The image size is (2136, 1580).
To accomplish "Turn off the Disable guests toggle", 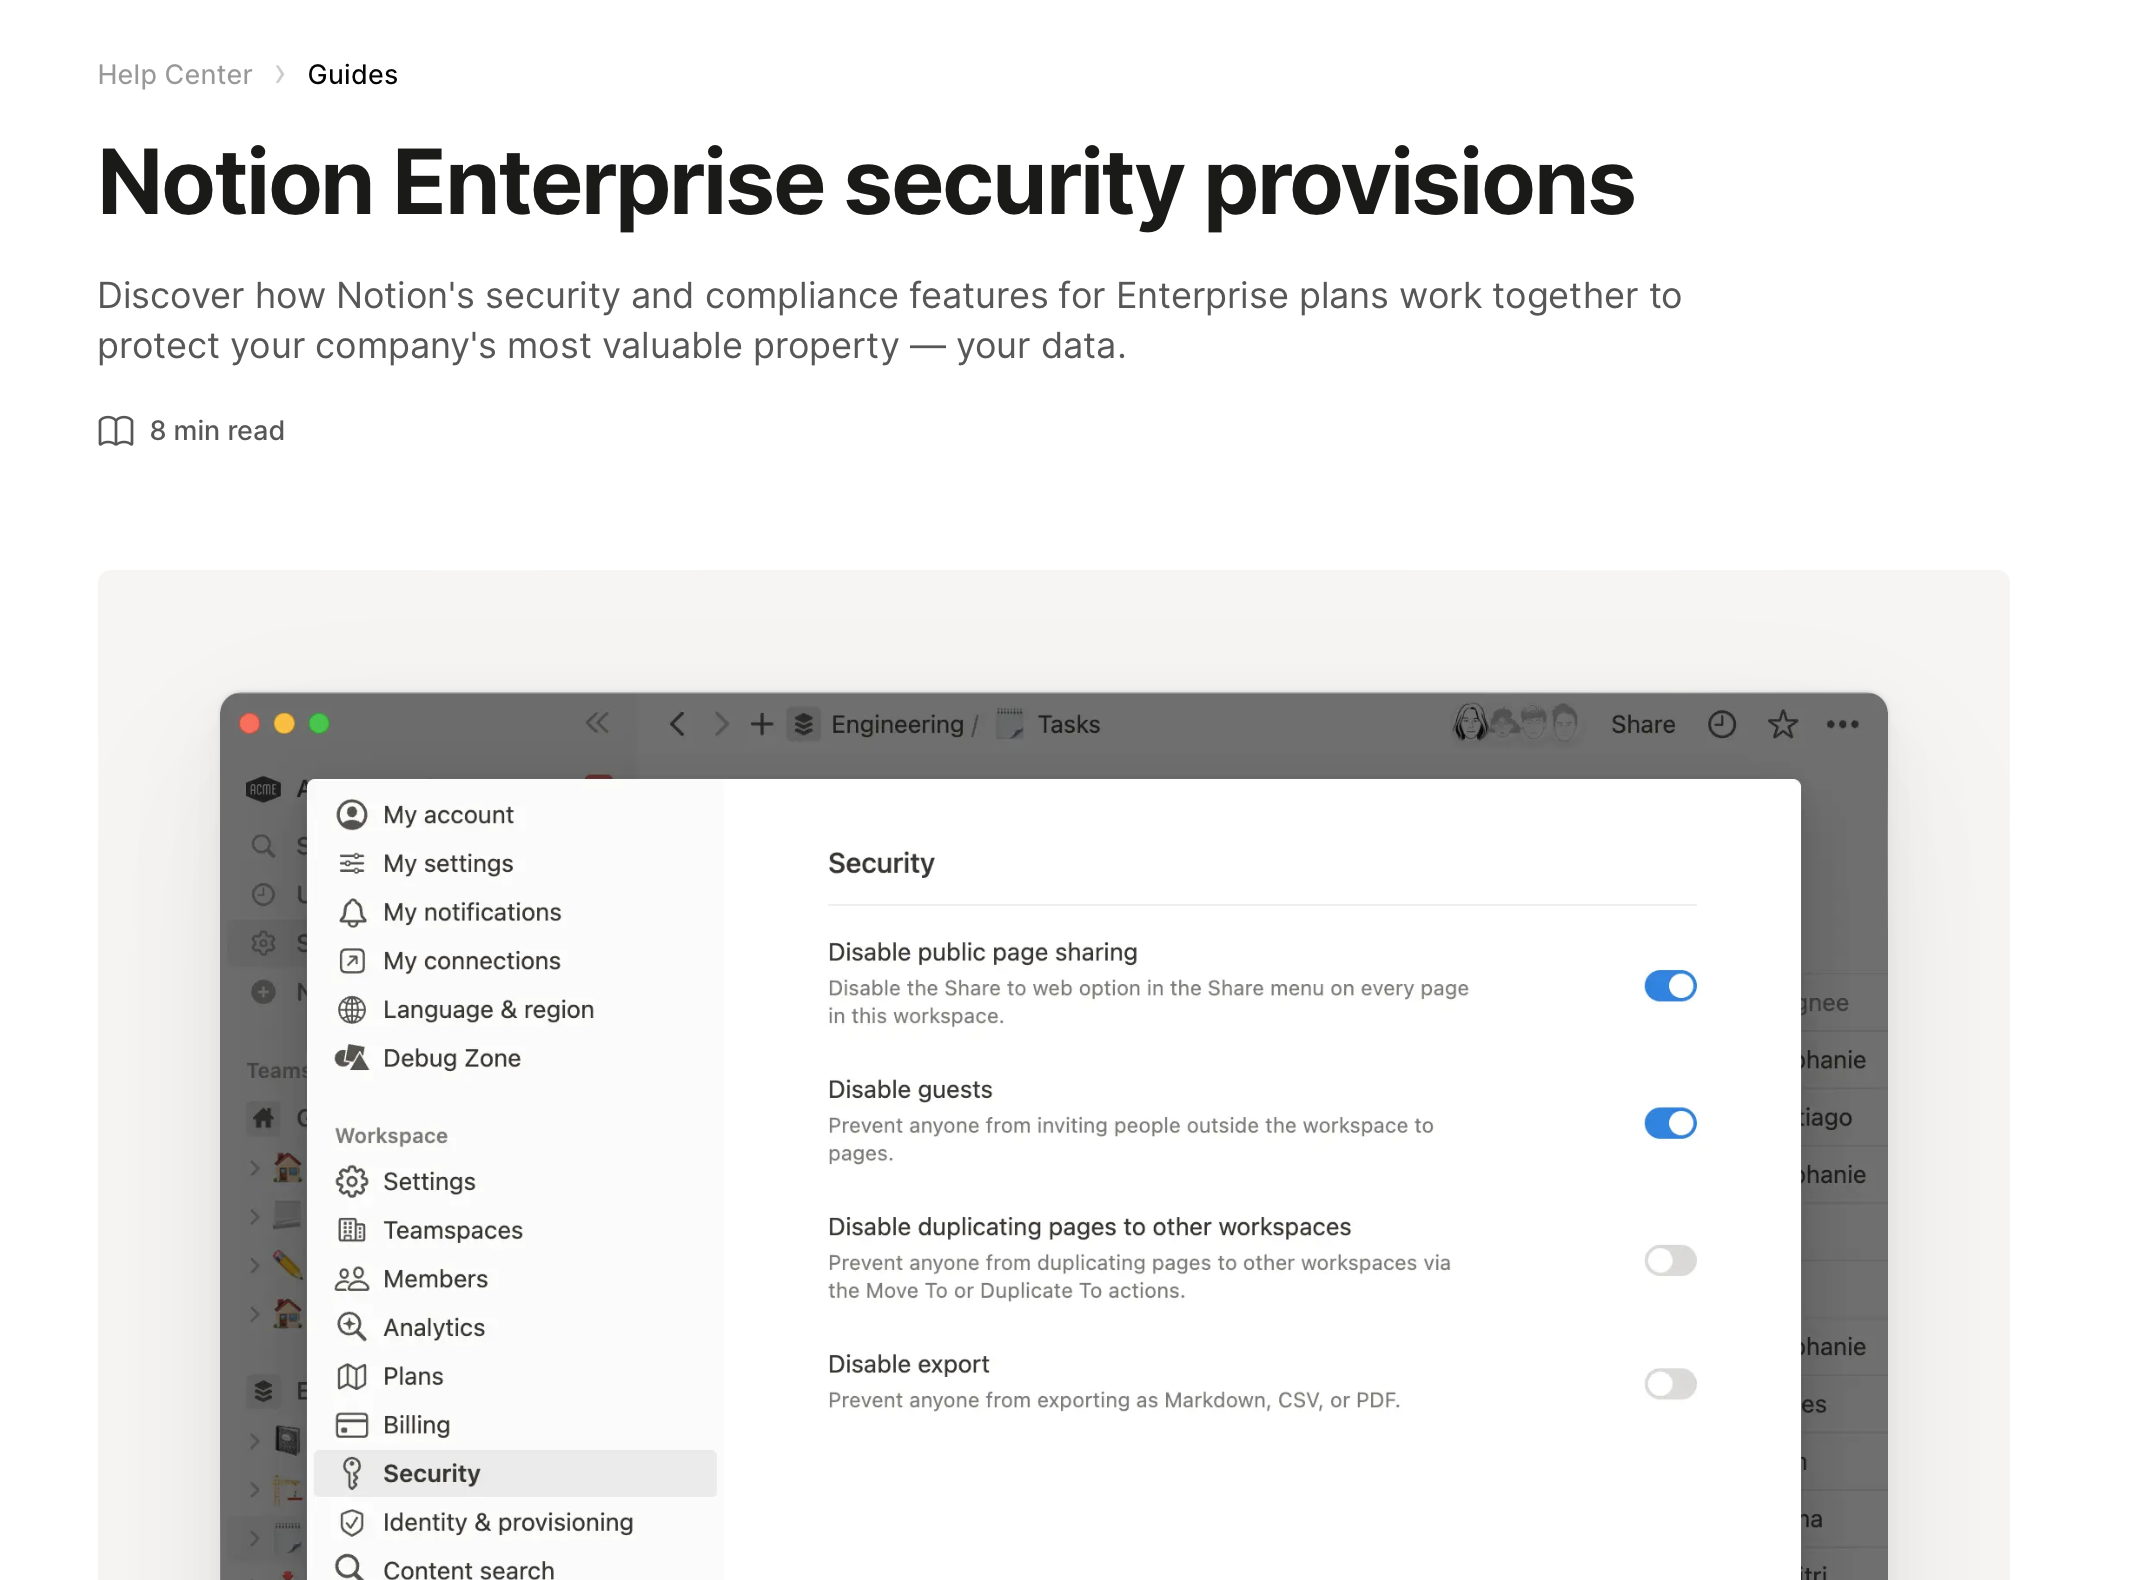I will [x=1670, y=1123].
